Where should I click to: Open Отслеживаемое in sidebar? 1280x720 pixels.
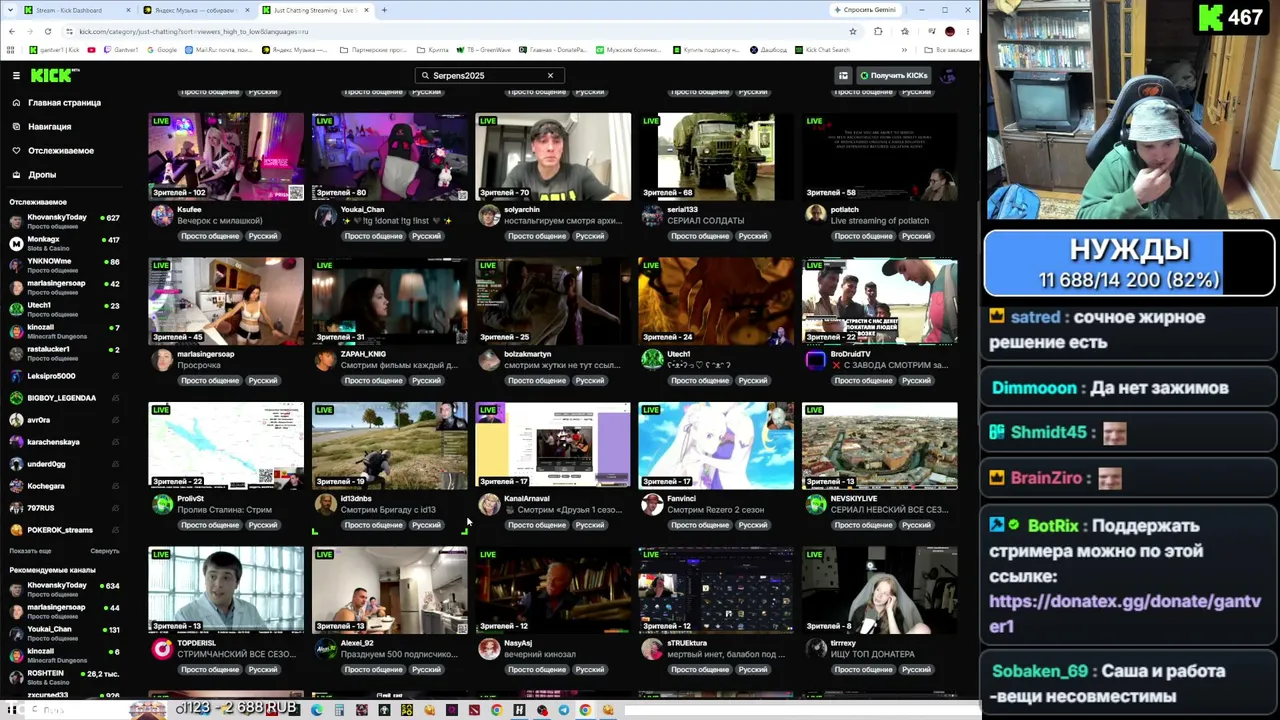pyautogui.click(x=60, y=151)
